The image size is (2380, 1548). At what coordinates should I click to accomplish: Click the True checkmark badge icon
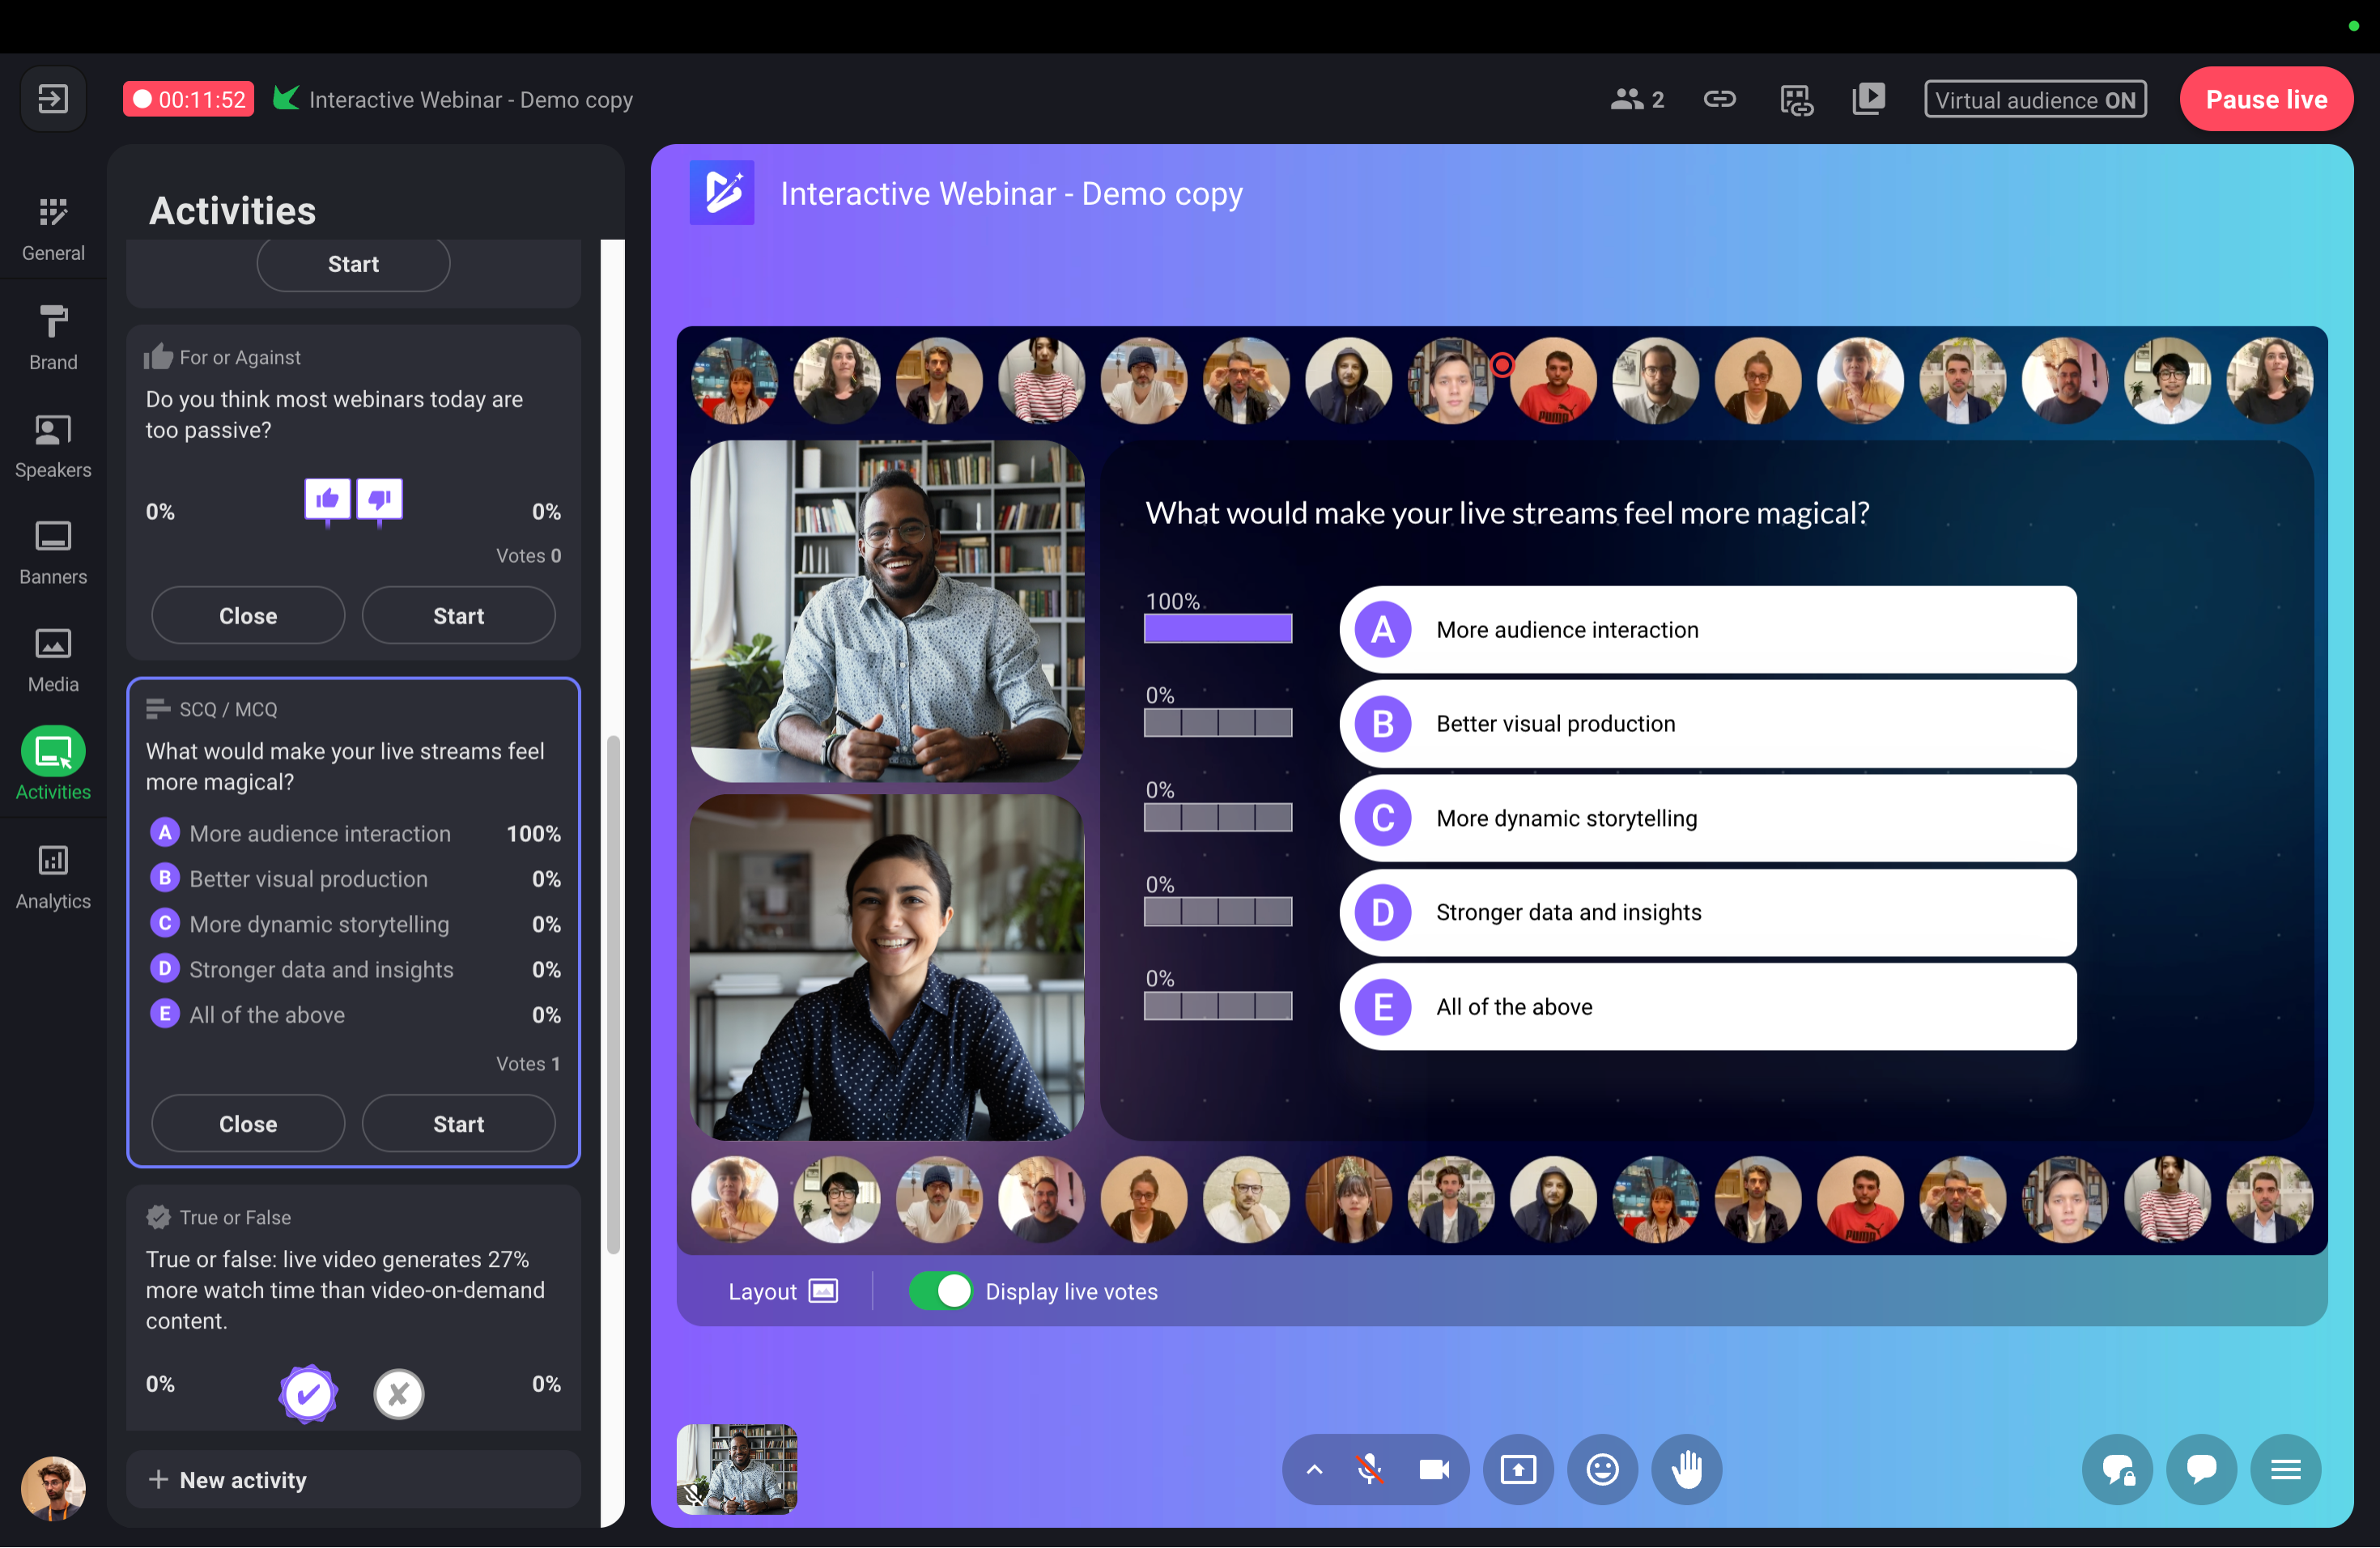(308, 1393)
